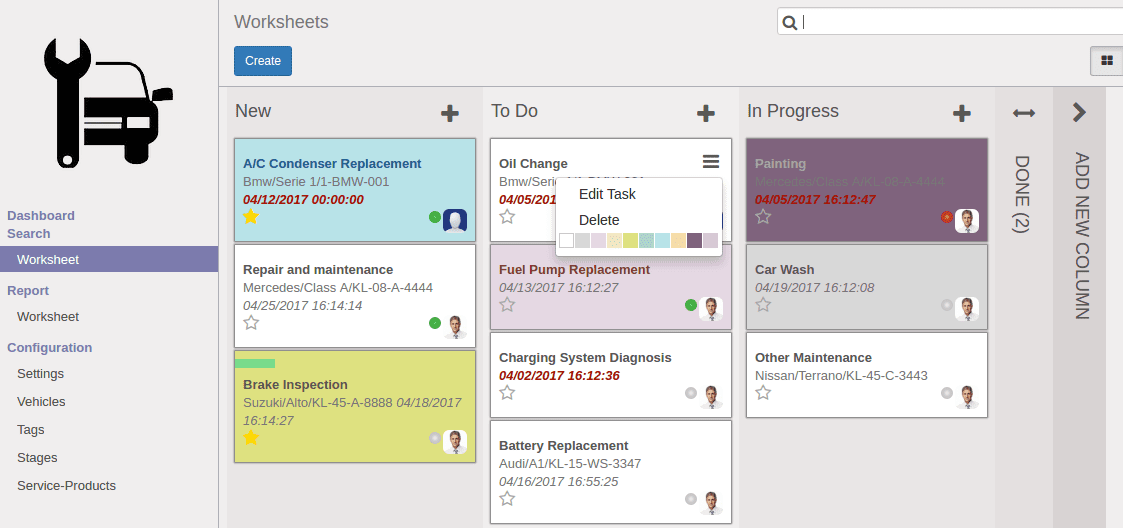Screen dimensions: 1123x528
Task: Click plus icon in To Do column
Action: (x=706, y=113)
